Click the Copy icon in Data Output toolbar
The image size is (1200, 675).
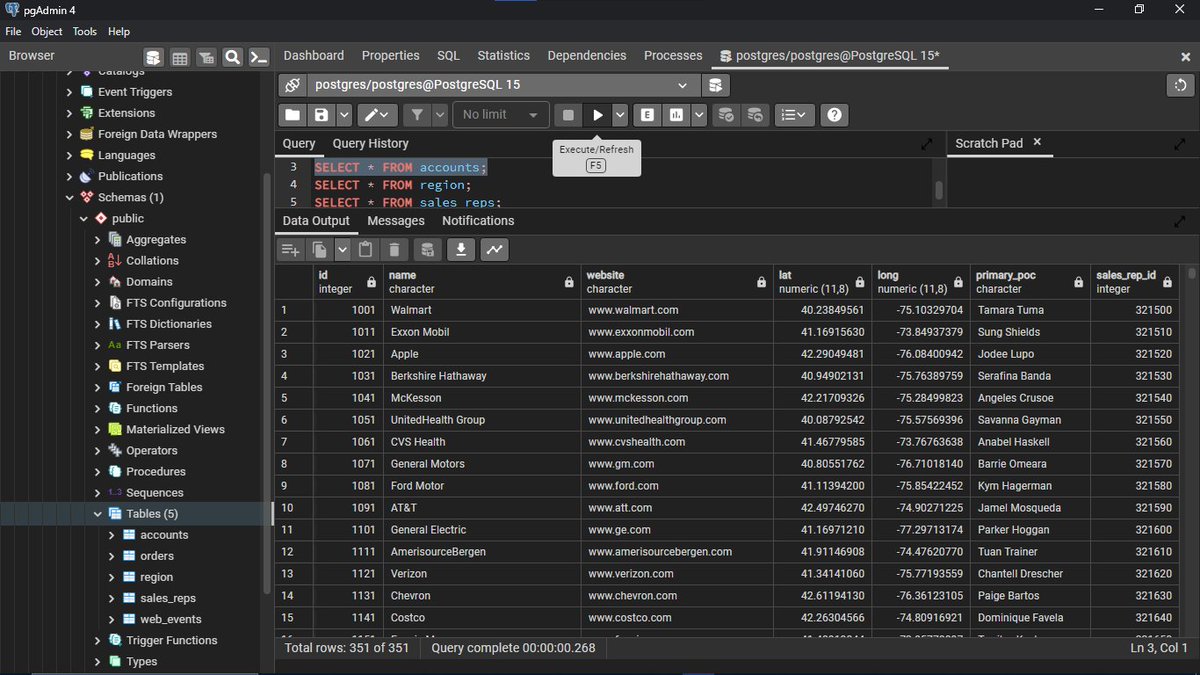(x=320, y=250)
